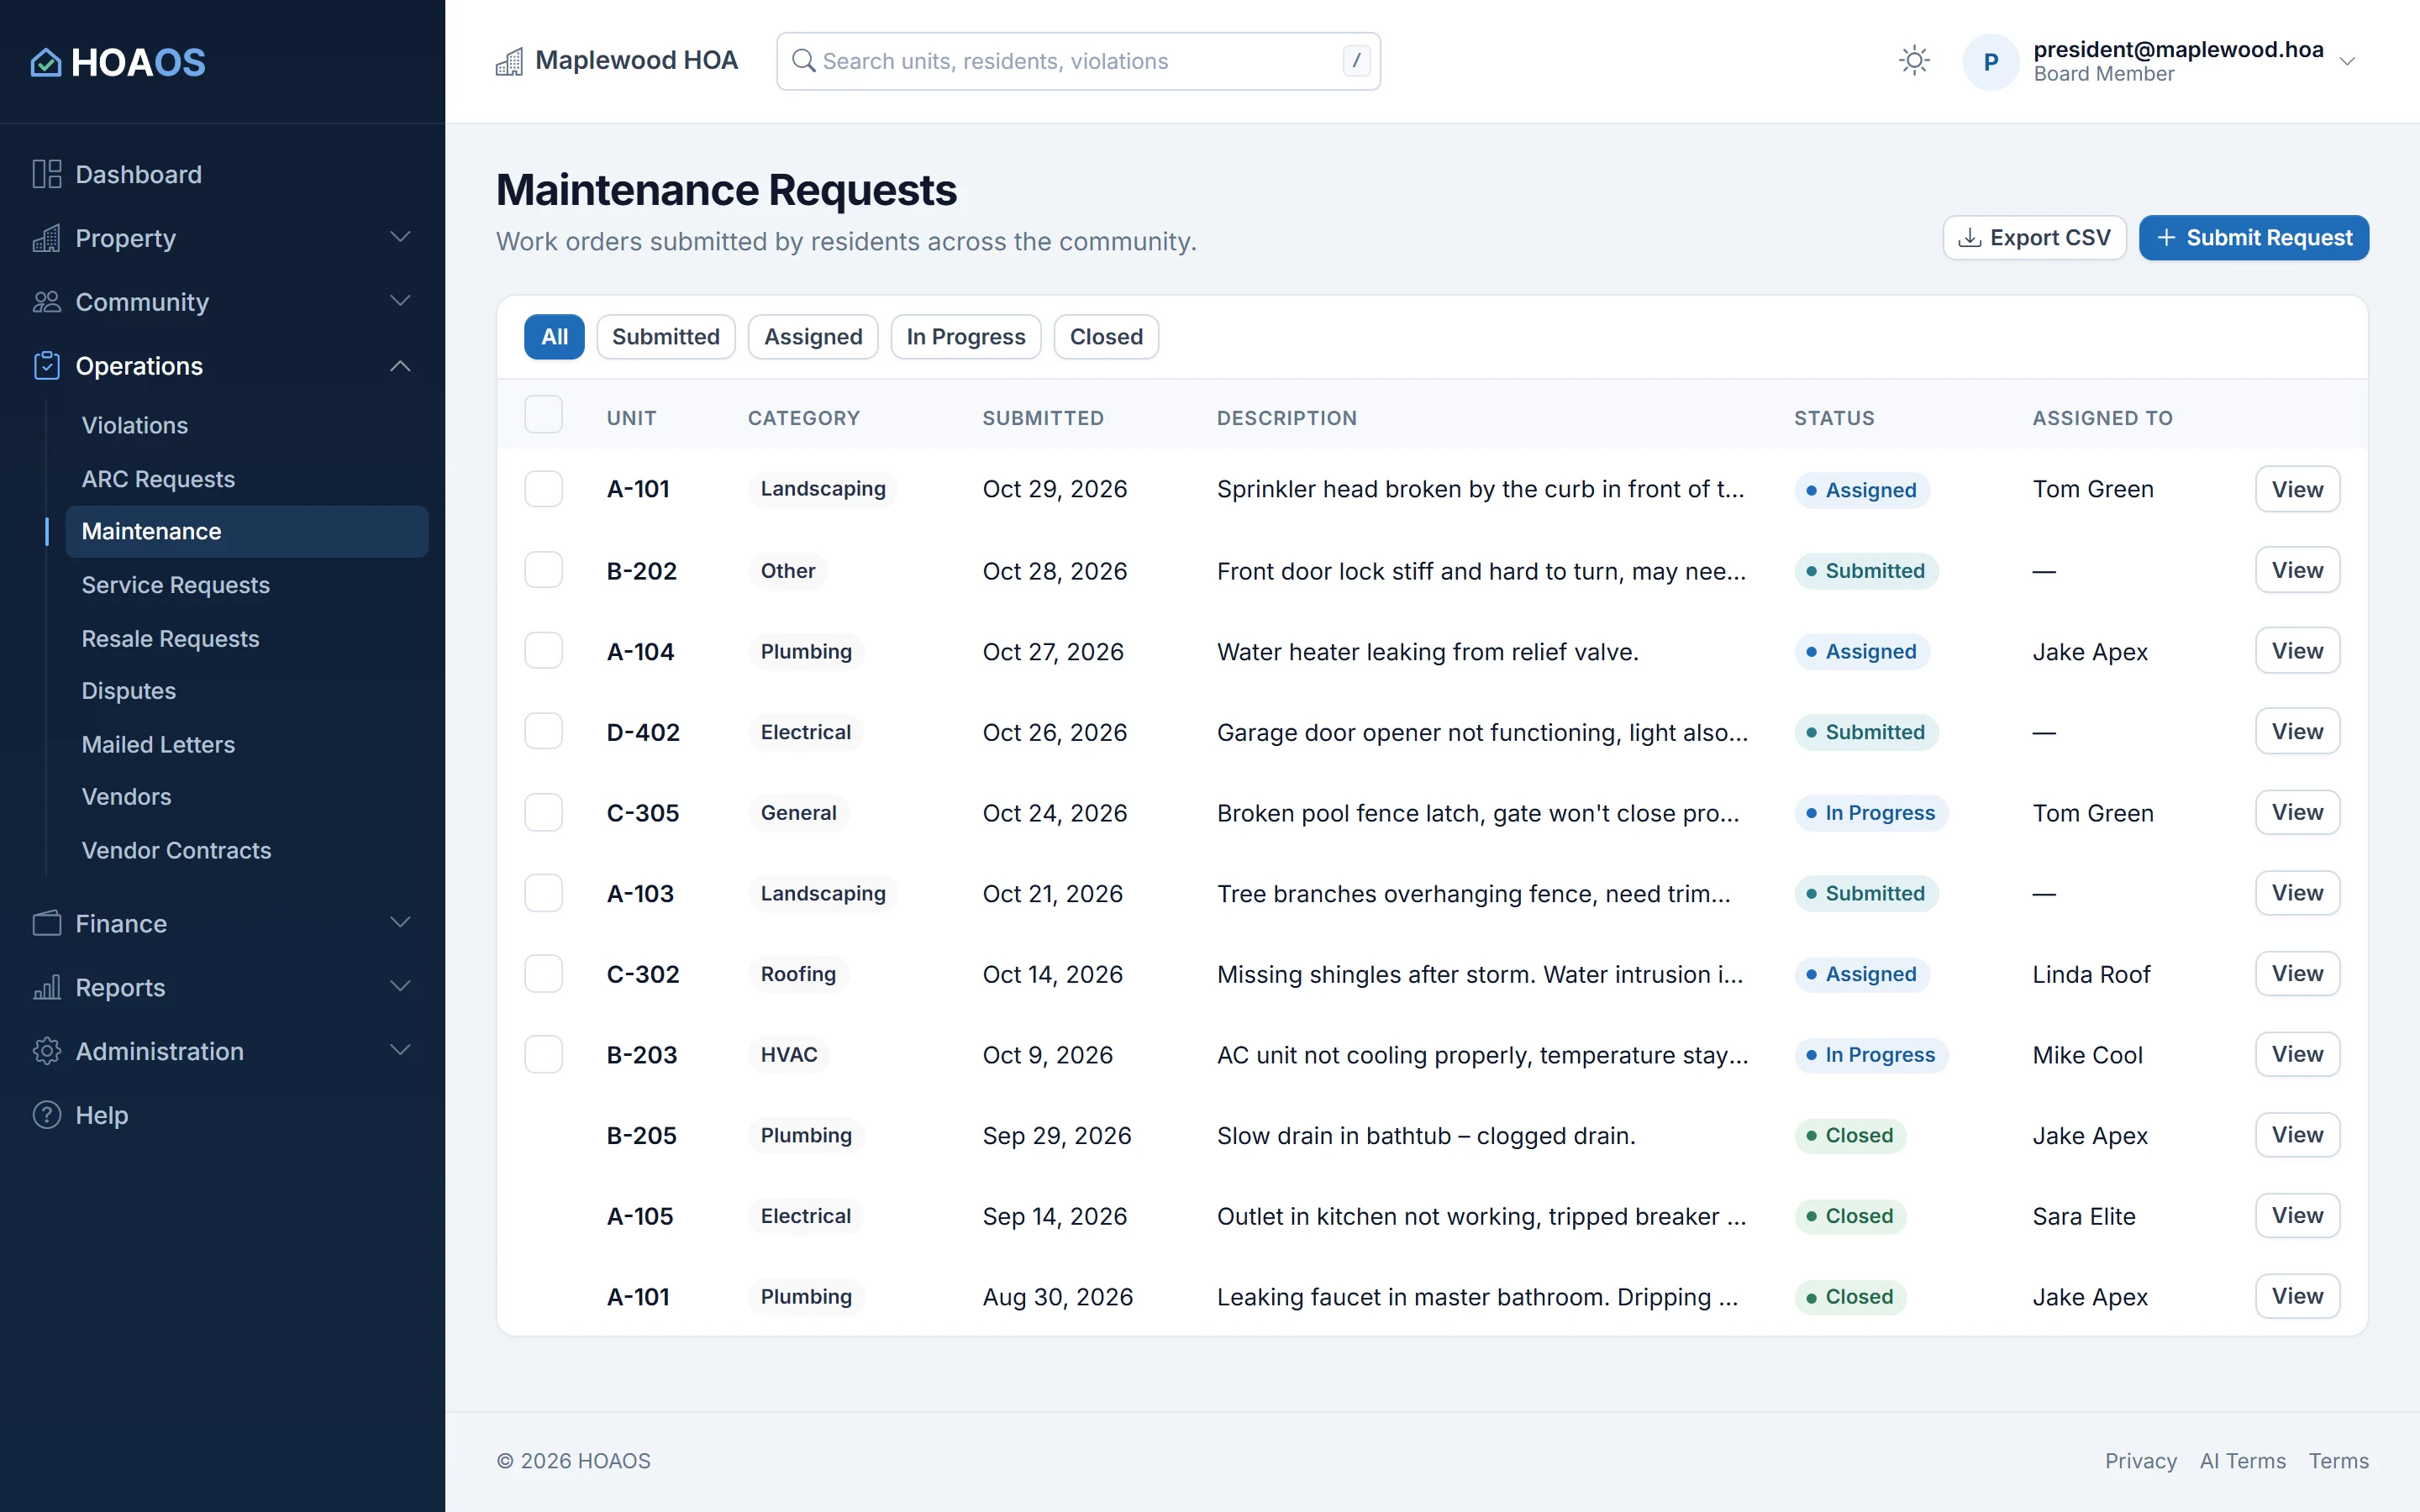Expand the Finance menu chevron
This screenshot has width=2420, height=1512.
pyautogui.click(x=400, y=922)
